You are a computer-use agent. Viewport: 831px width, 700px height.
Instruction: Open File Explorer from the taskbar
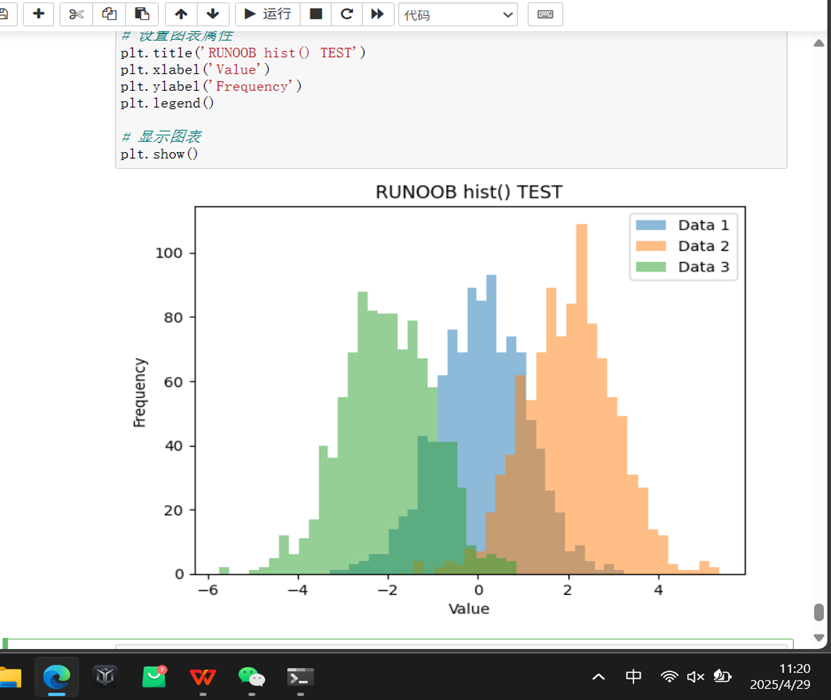coord(10,677)
